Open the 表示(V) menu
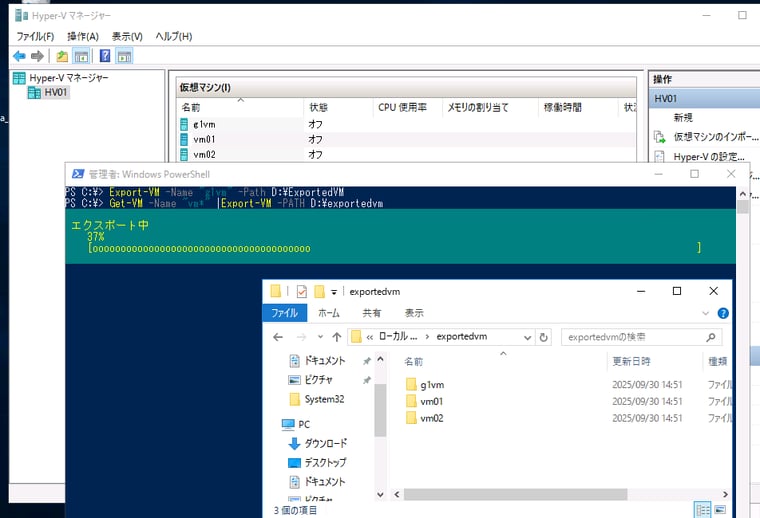This screenshot has height=518, width=760. coord(127,36)
